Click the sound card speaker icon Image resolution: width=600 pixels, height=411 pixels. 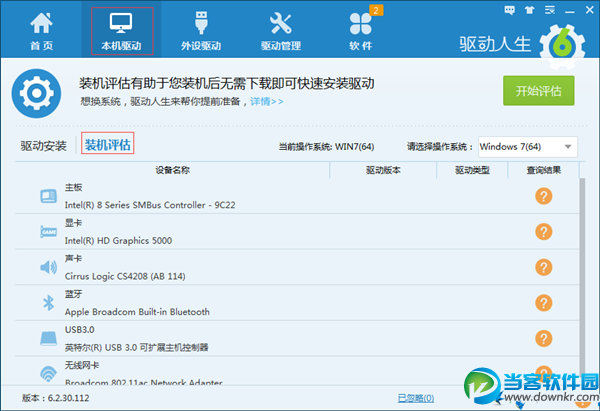click(x=49, y=267)
